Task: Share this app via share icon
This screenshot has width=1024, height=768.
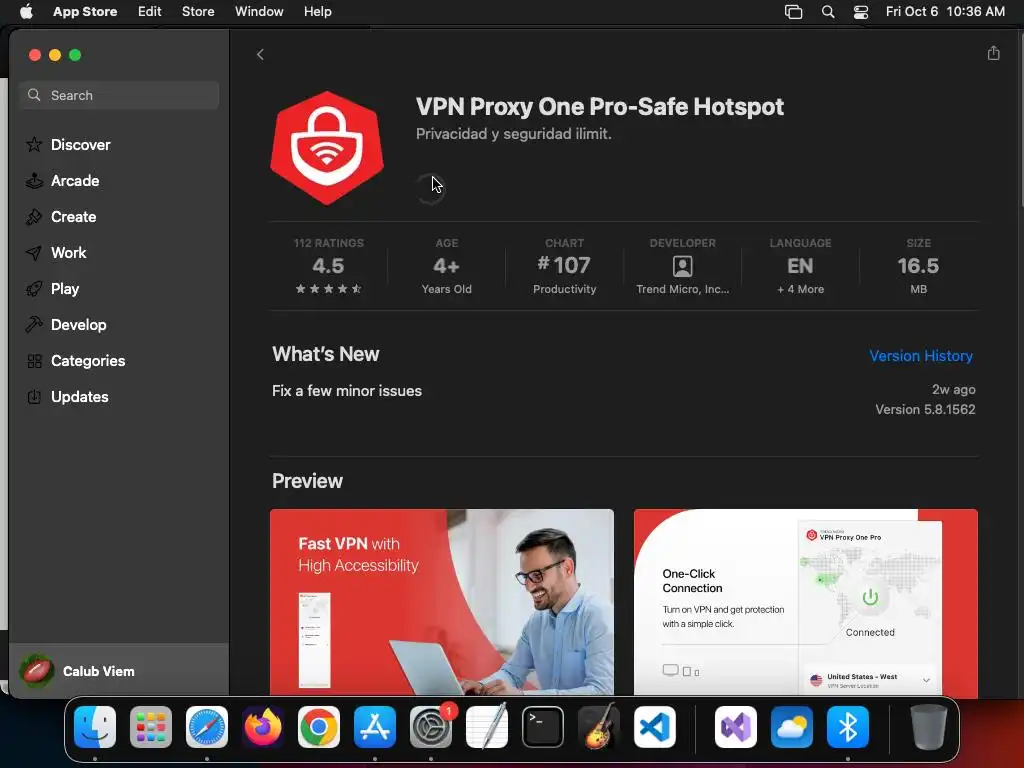Action: [993, 54]
